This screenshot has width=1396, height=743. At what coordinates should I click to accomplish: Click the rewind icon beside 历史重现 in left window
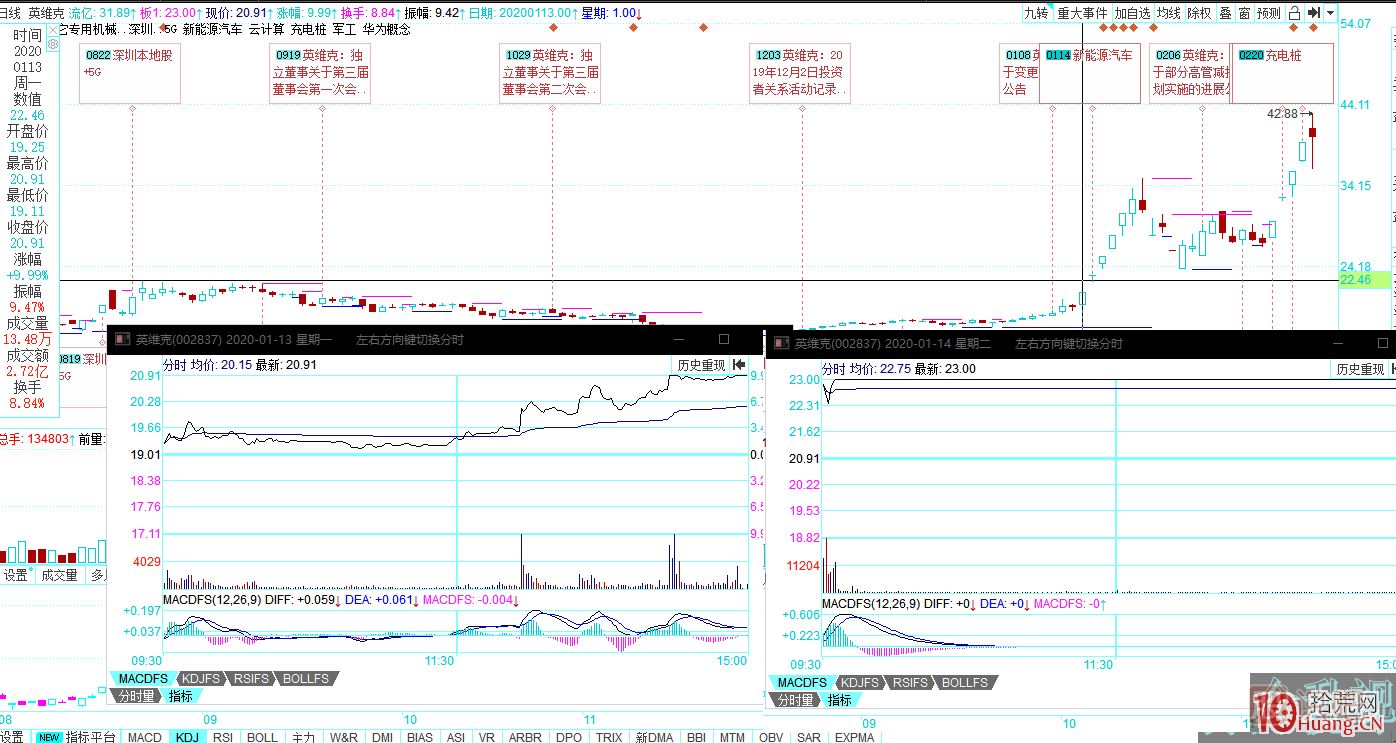[739, 365]
